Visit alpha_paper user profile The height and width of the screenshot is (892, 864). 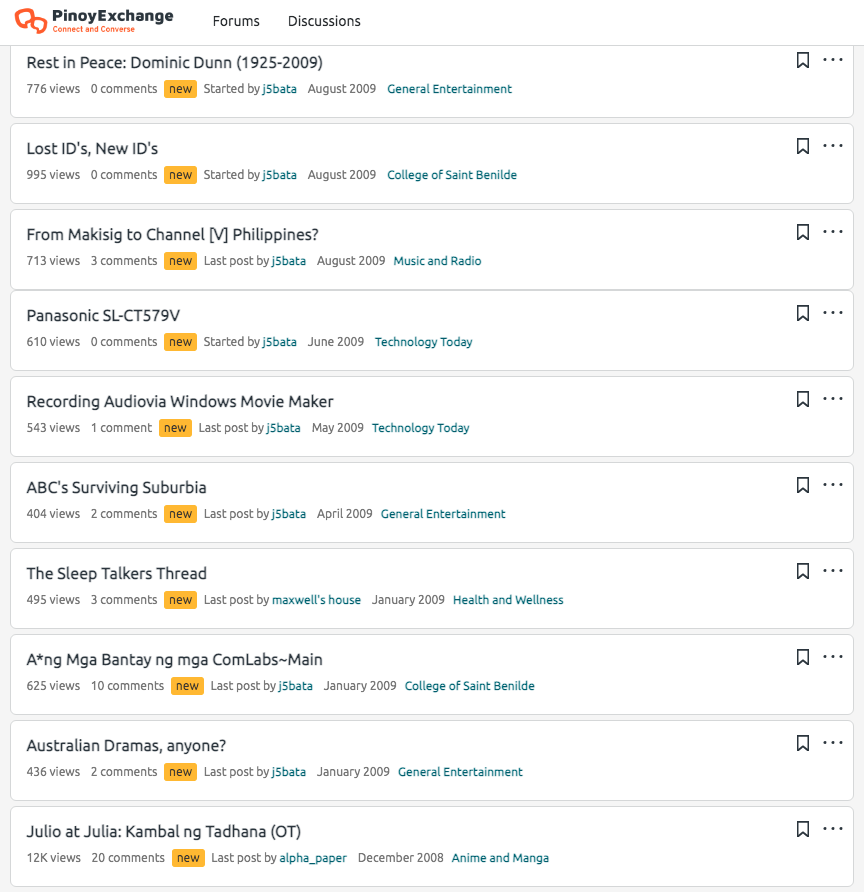pyautogui.click(x=313, y=858)
